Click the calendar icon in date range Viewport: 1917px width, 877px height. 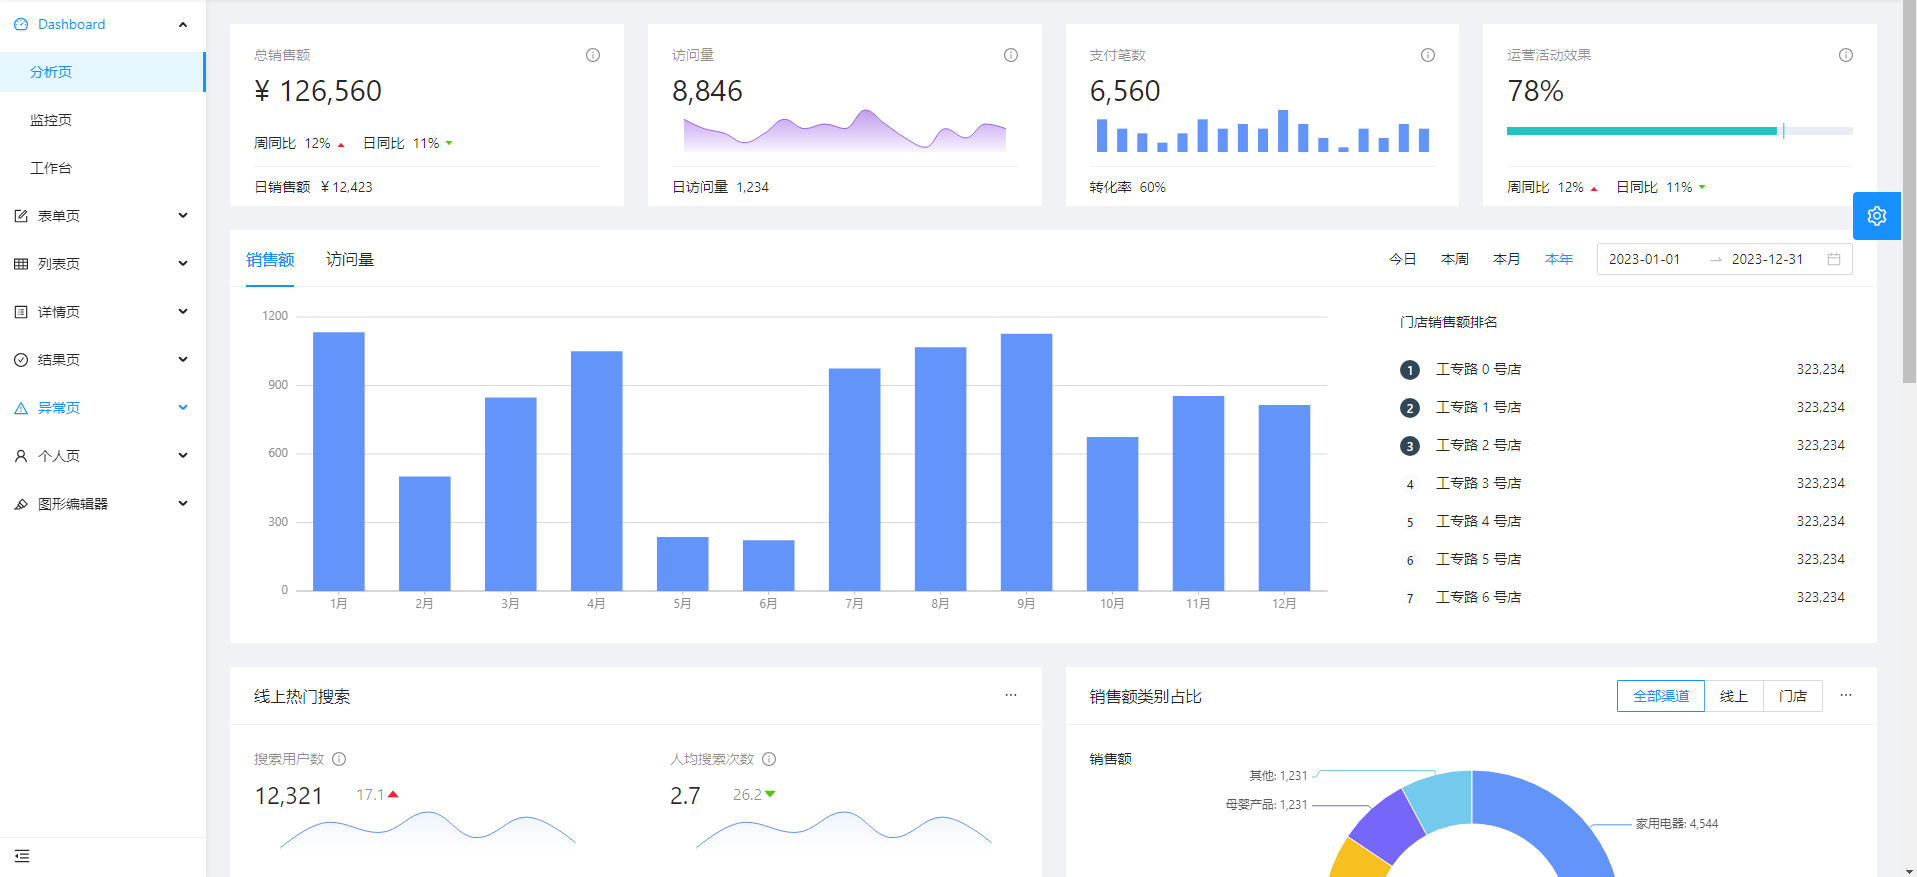(1834, 259)
